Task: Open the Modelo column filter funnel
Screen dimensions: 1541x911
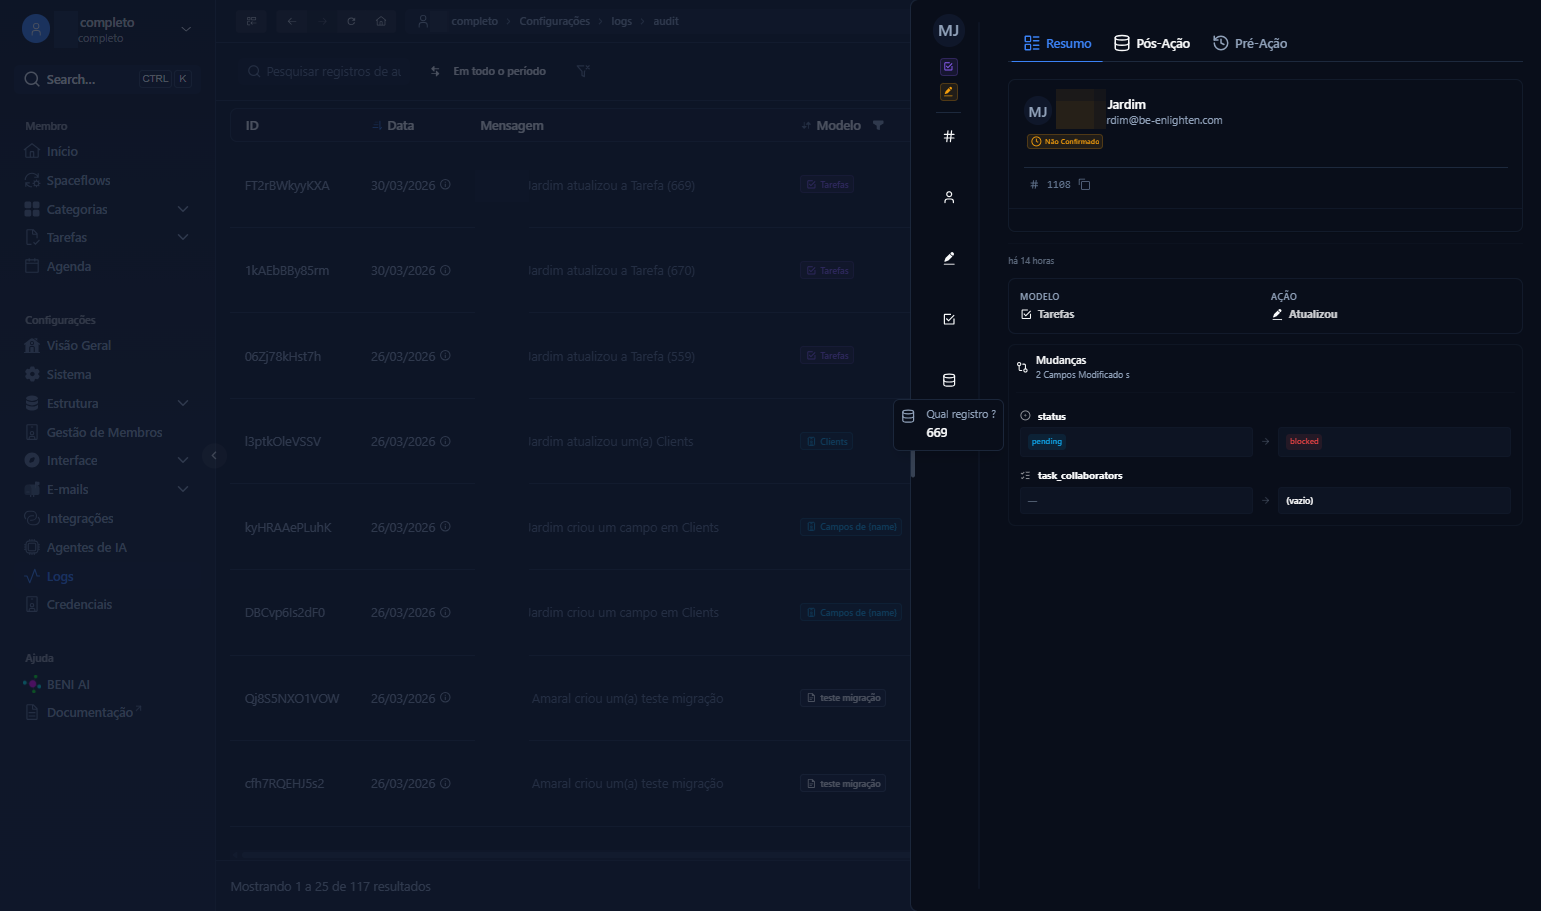Action: 878,125
